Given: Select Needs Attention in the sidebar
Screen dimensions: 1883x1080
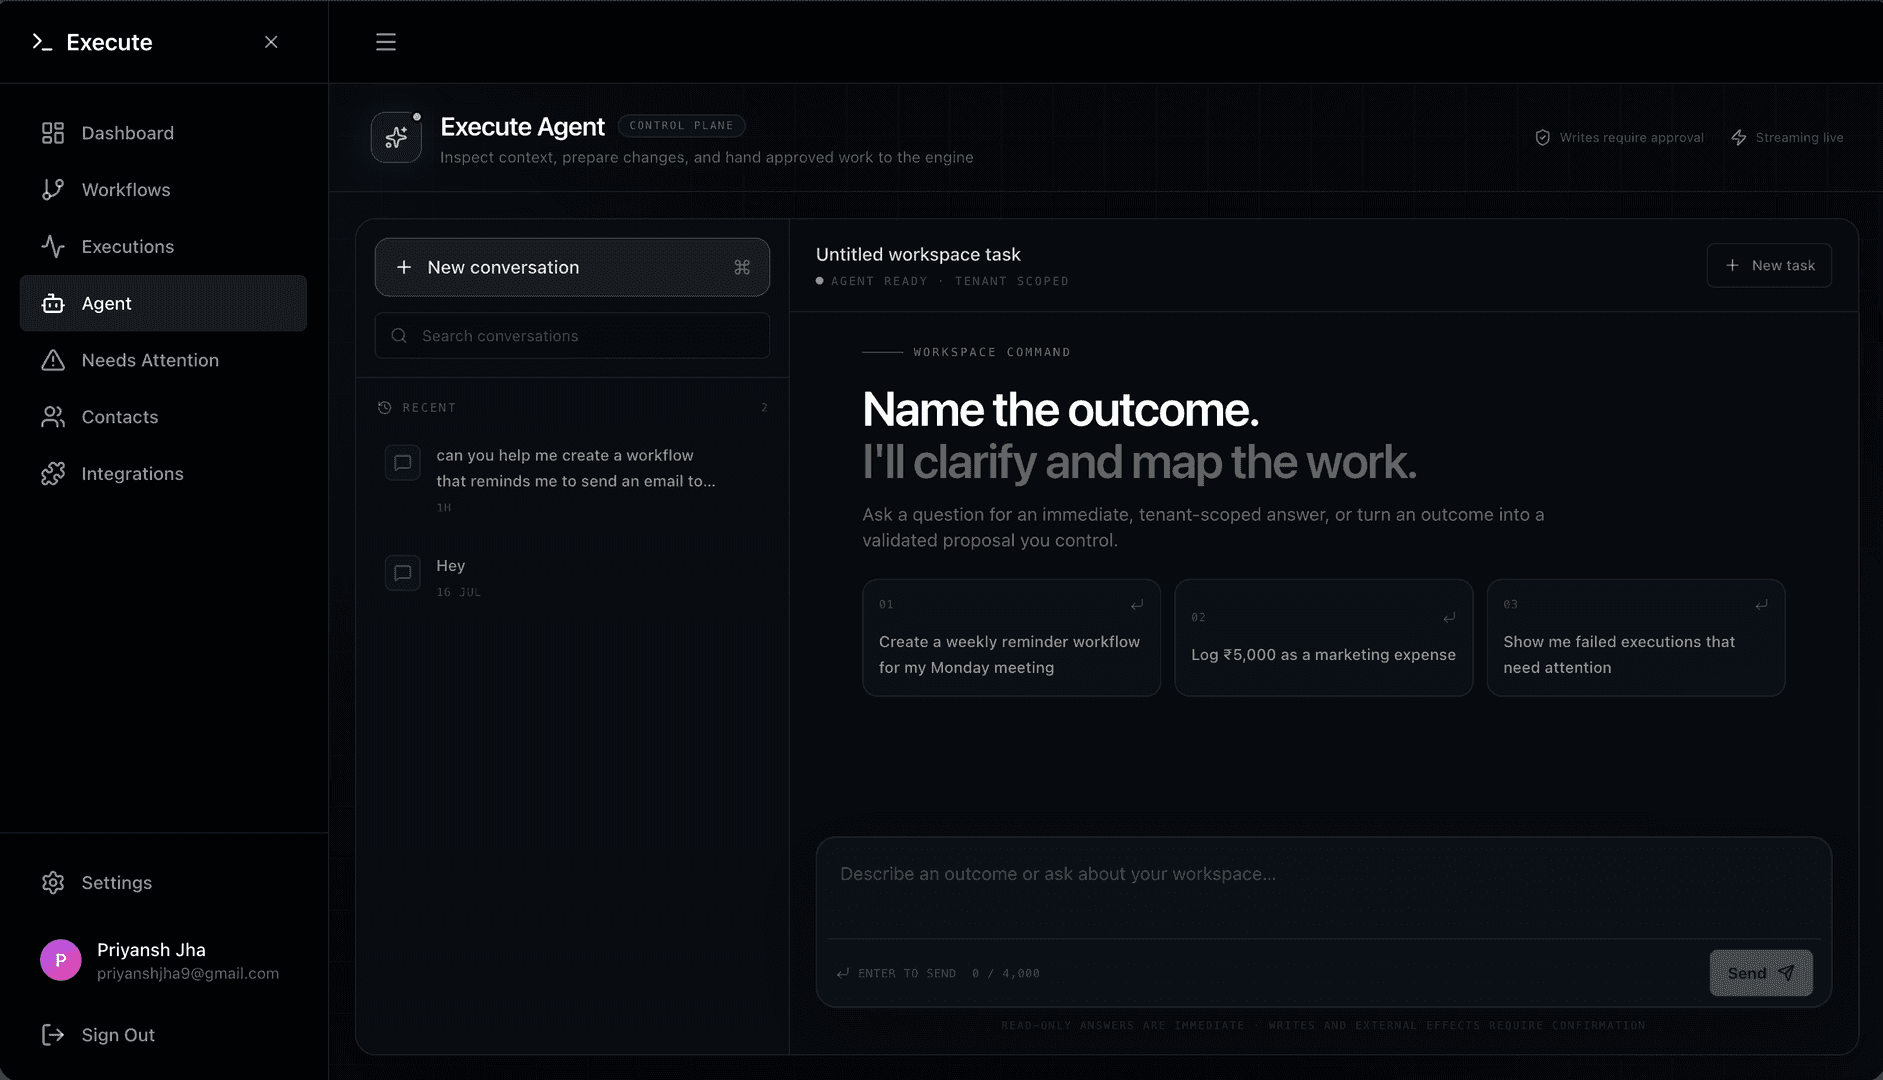Looking at the screenshot, I should tap(163, 360).
